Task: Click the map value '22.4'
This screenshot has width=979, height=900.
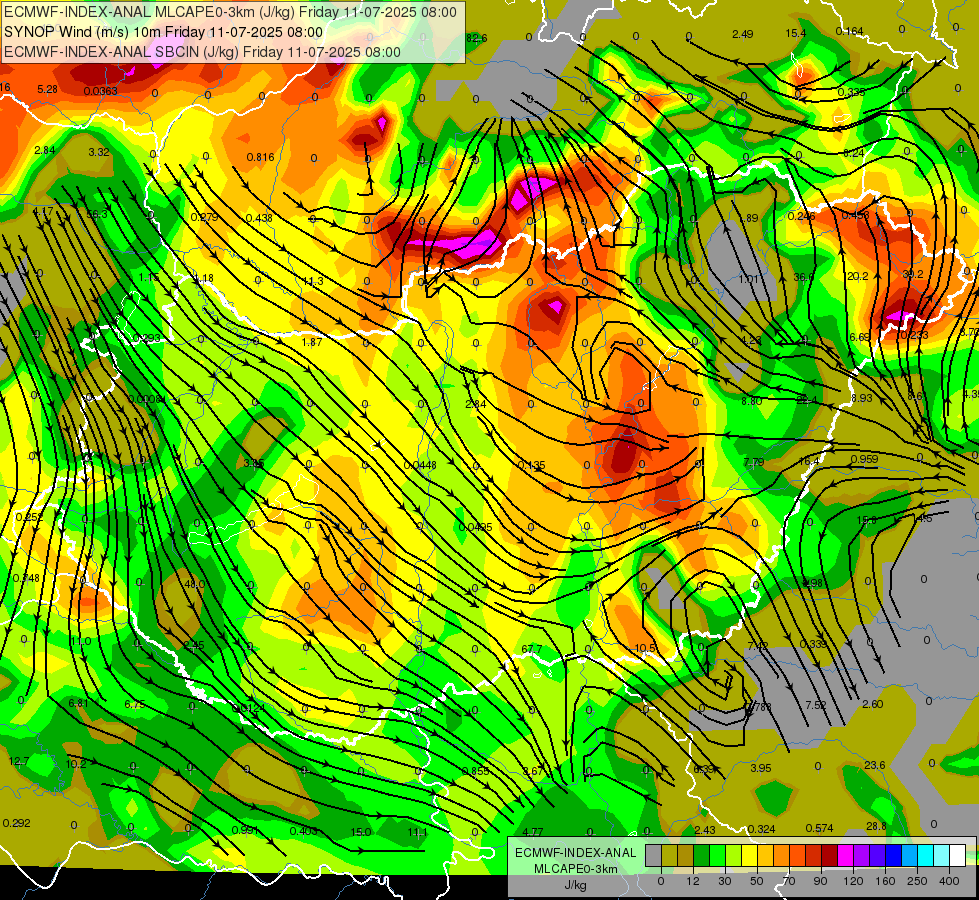Action: click(x=807, y=400)
